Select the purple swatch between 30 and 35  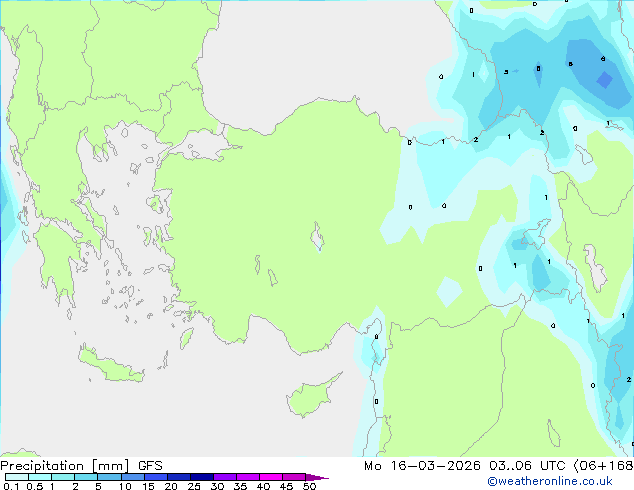[224, 477]
